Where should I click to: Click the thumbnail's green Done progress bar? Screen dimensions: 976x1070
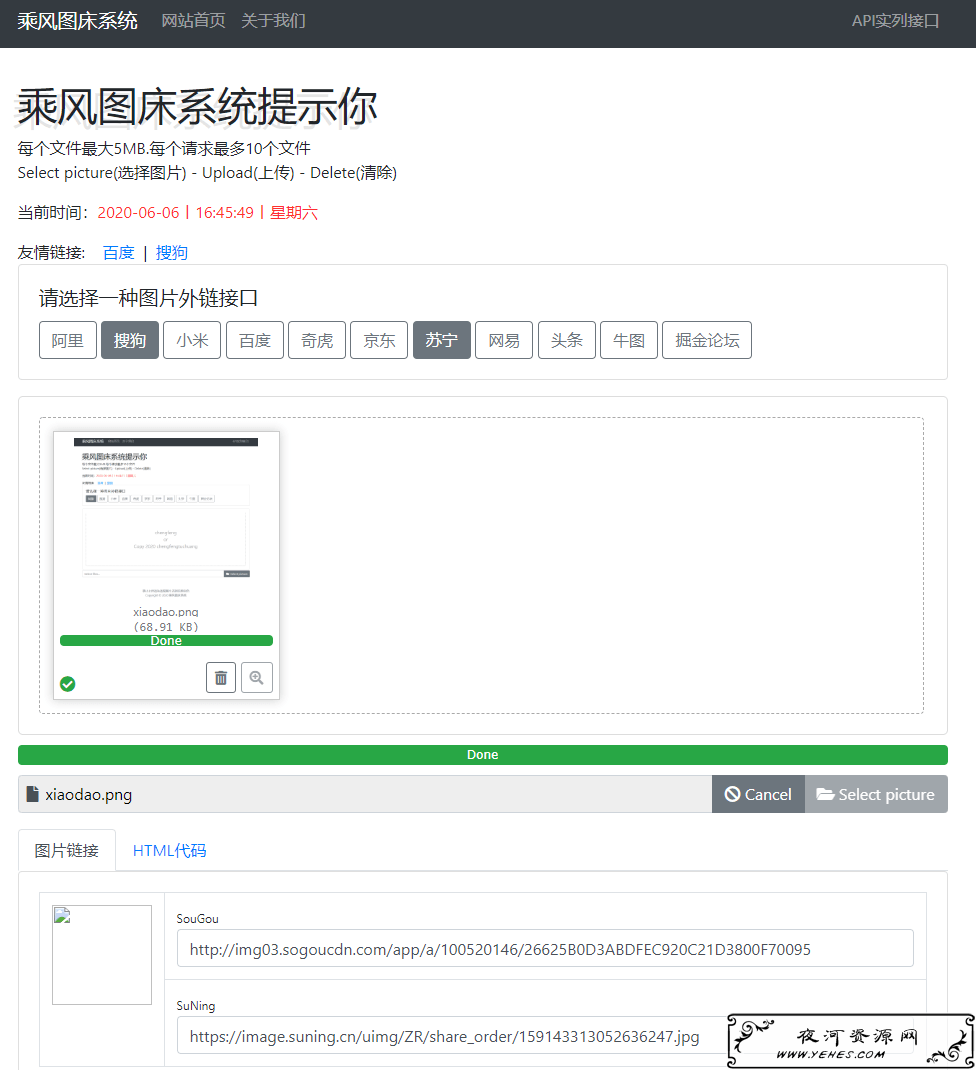pos(167,641)
